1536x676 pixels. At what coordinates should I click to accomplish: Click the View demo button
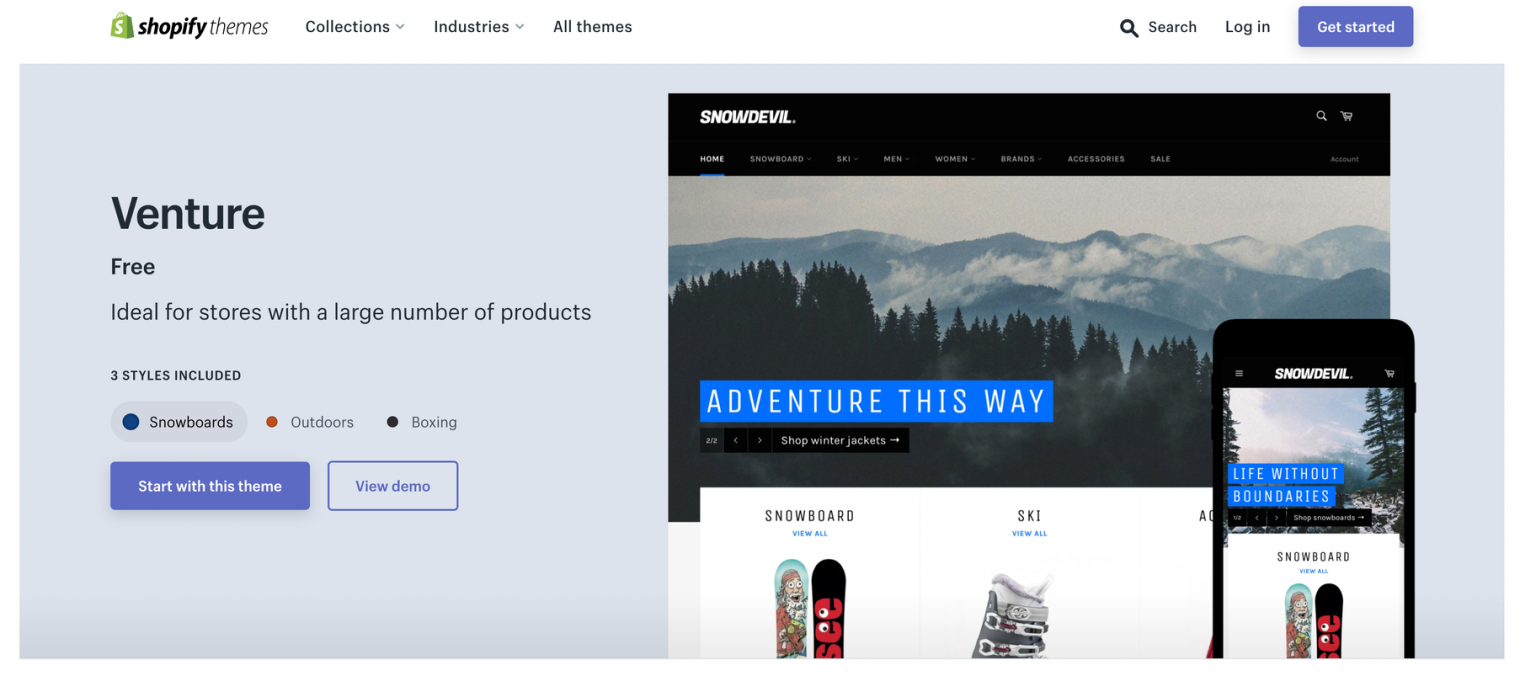click(393, 486)
